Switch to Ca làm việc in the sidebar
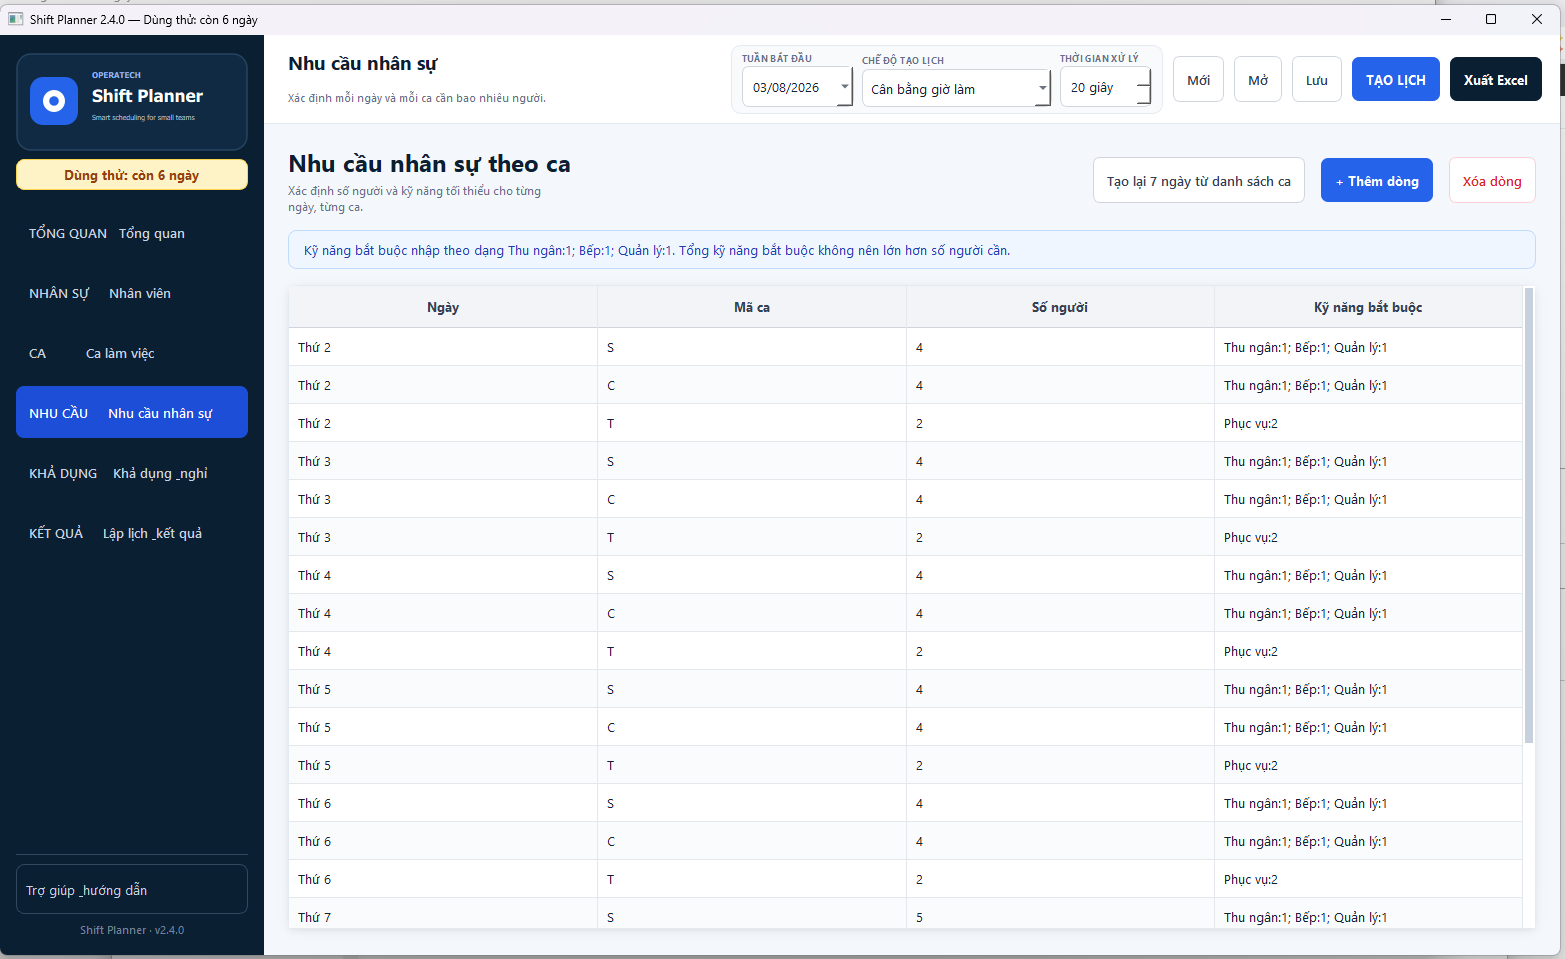 [132, 353]
